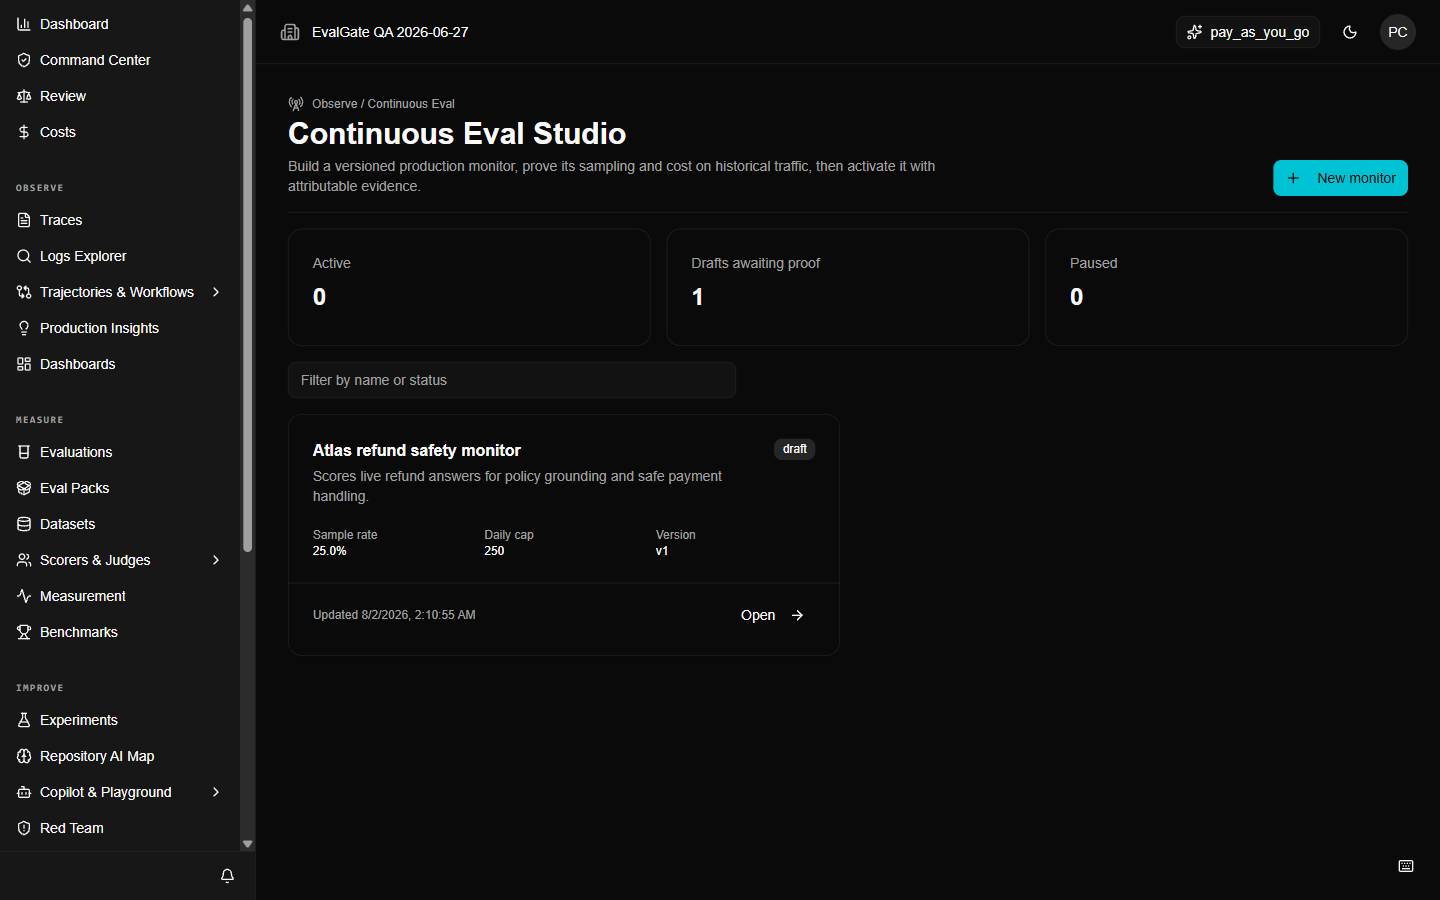
Task: Click the Production Insights lightbulb icon
Action: coord(24,328)
